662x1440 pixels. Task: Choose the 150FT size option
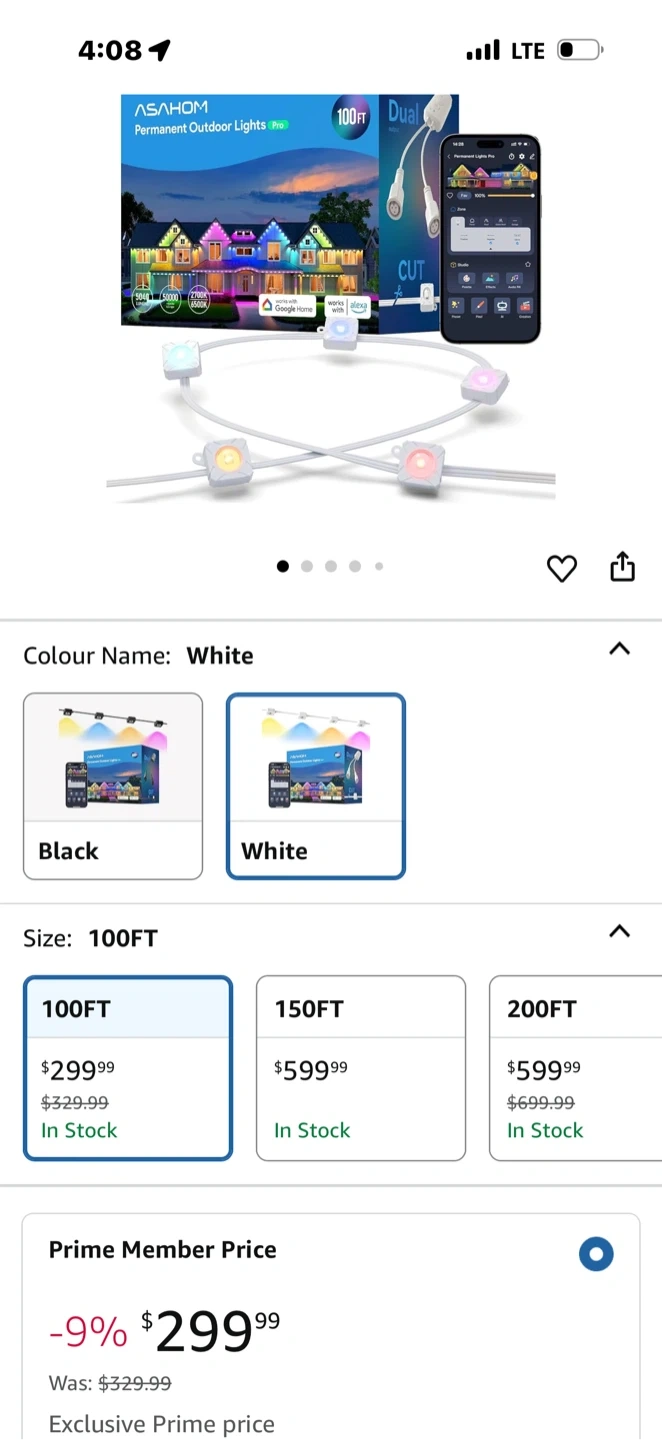coord(361,1068)
